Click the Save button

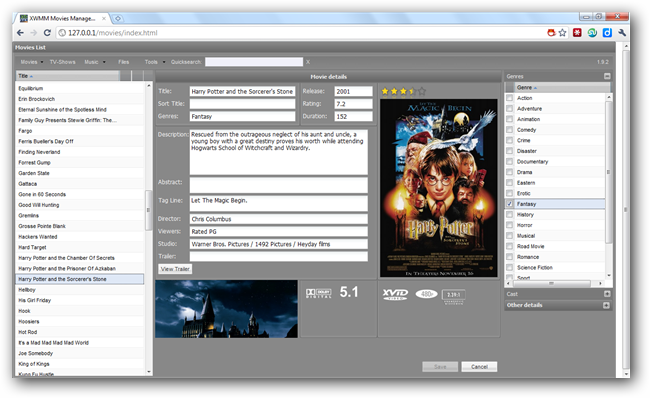pos(440,367)
